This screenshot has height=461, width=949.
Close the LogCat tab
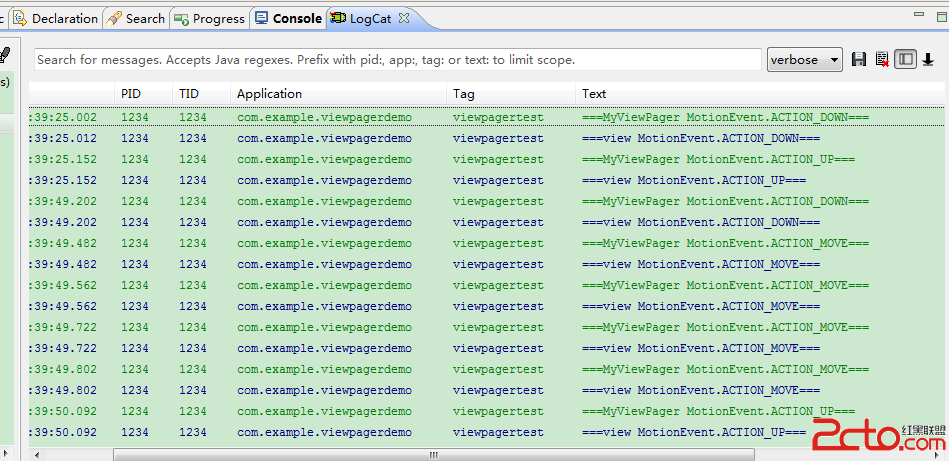[404, 18]
